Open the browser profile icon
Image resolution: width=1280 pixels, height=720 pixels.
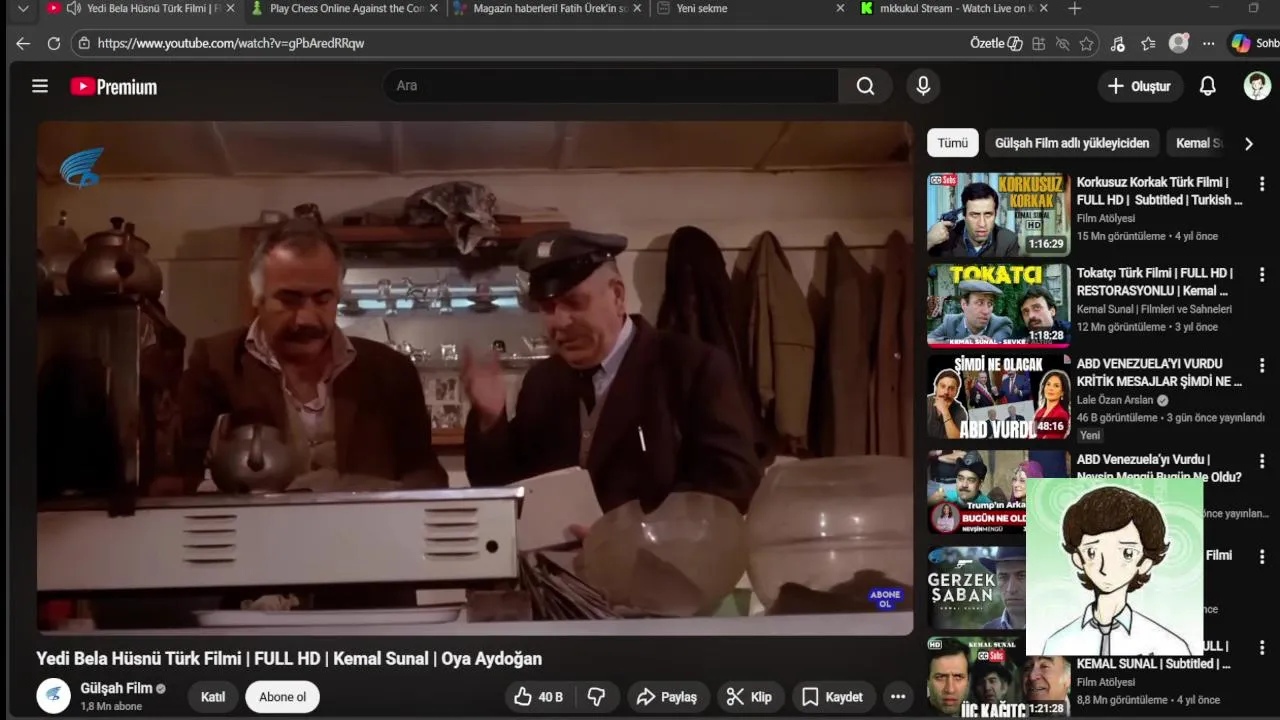(x=1179, y=43)
